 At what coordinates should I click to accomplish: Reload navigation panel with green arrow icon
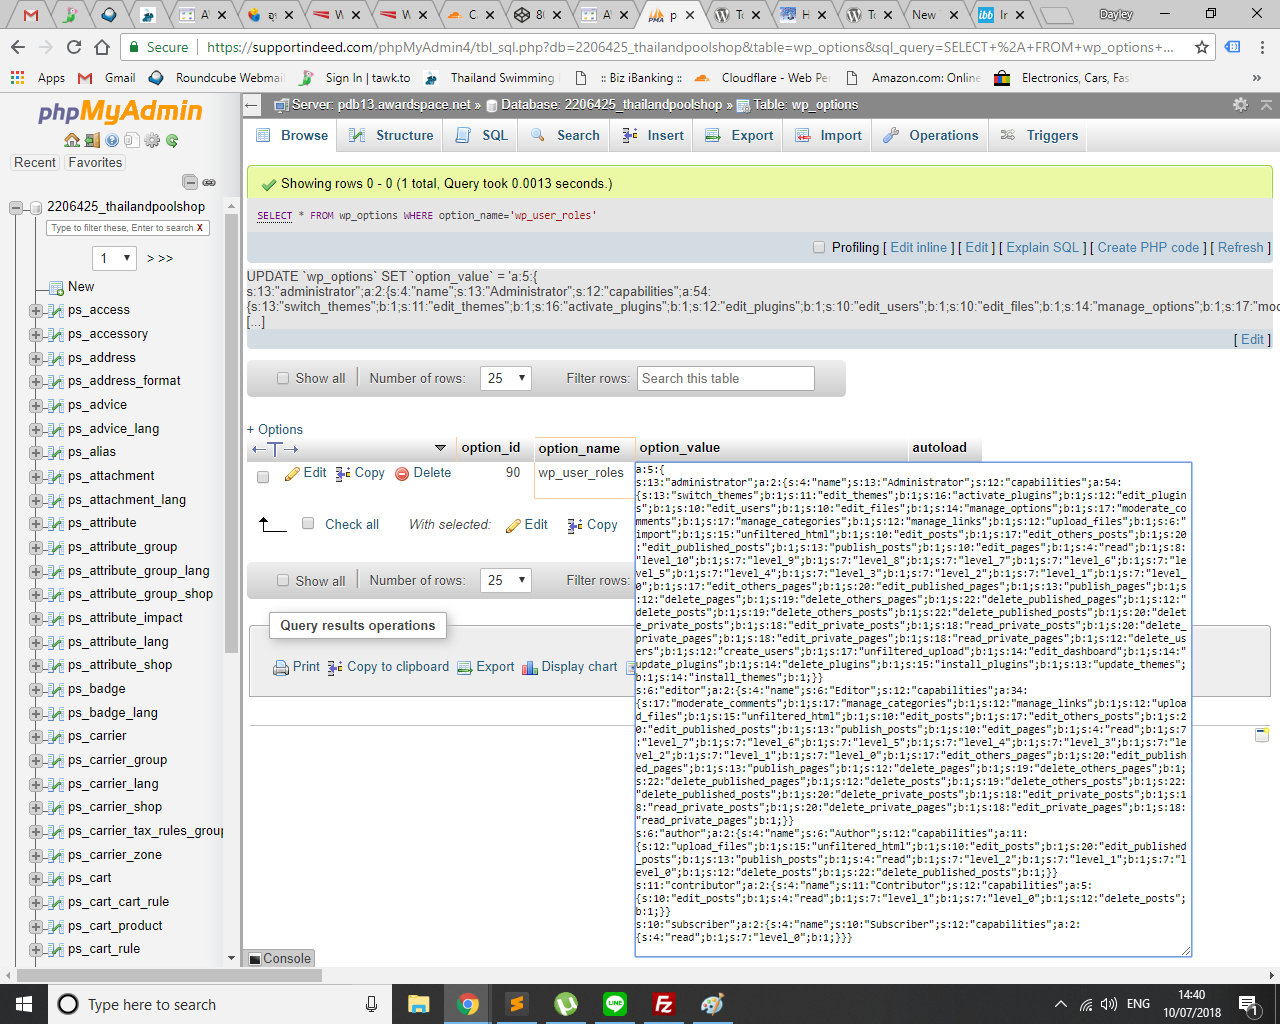pyautogui.click(x=172, y=141)
